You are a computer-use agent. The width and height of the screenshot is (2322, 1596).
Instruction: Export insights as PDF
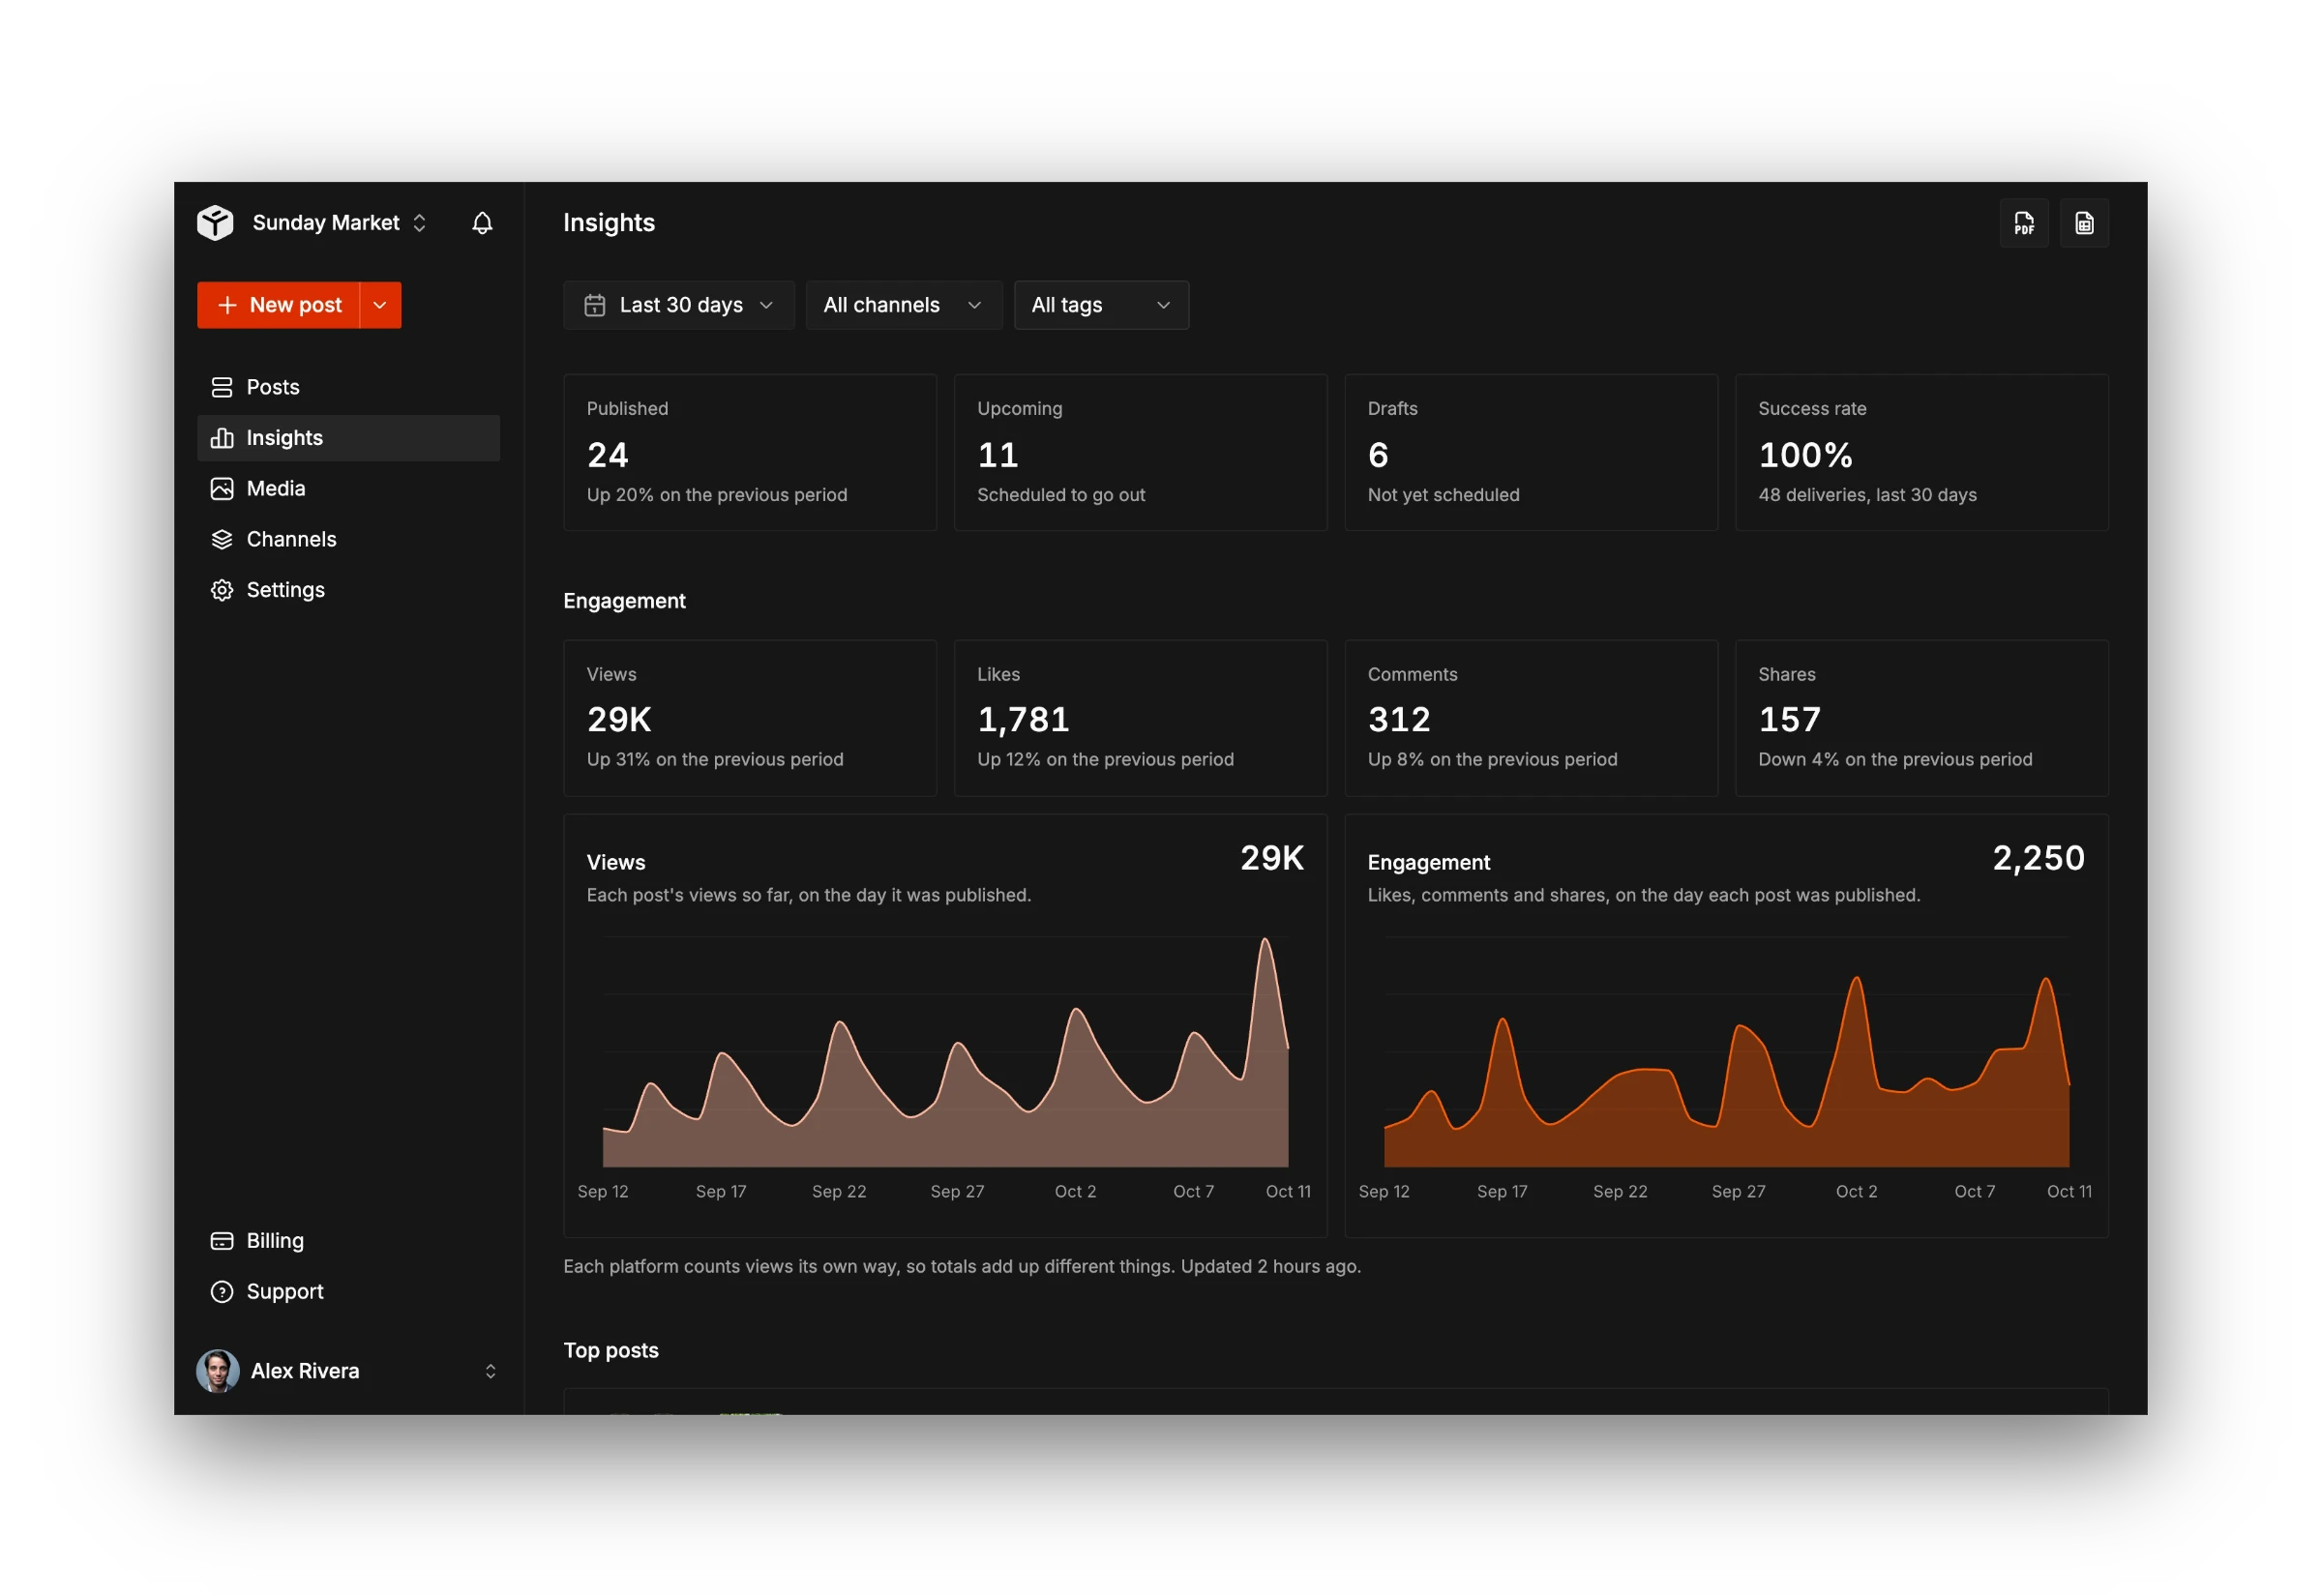click(x=2023, y=223)
